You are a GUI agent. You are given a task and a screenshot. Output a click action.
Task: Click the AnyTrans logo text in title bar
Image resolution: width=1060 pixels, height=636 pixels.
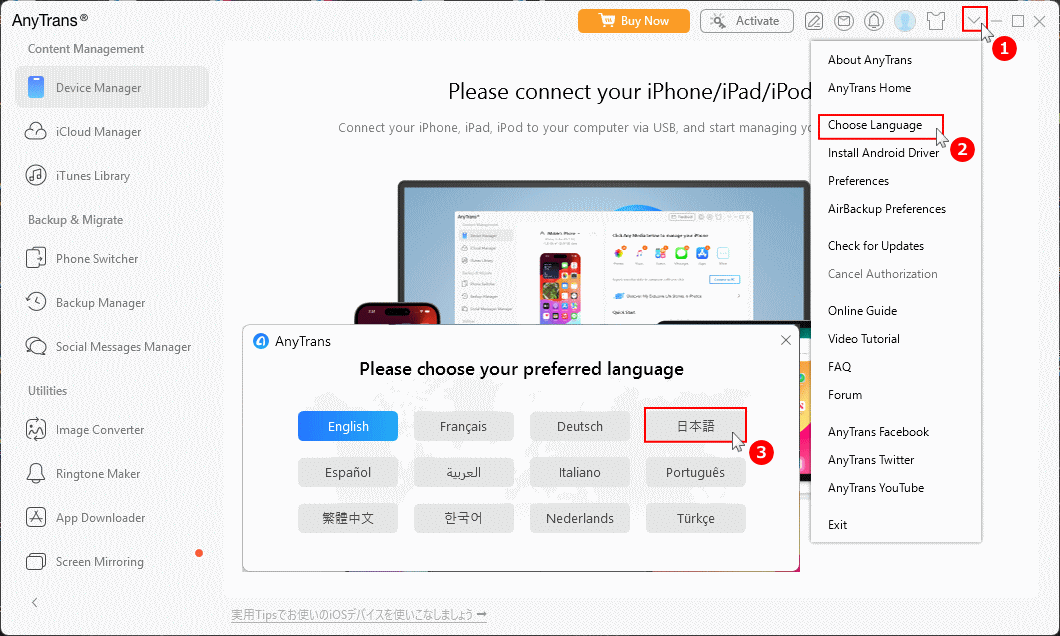pos(49,20)
